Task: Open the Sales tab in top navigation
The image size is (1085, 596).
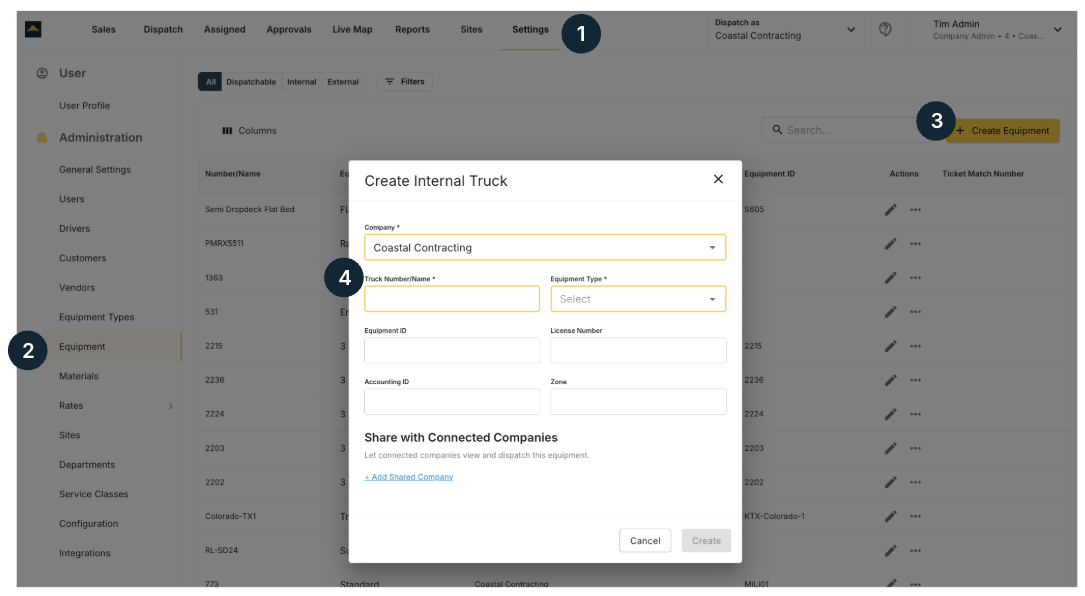Action: coord(104,29)
